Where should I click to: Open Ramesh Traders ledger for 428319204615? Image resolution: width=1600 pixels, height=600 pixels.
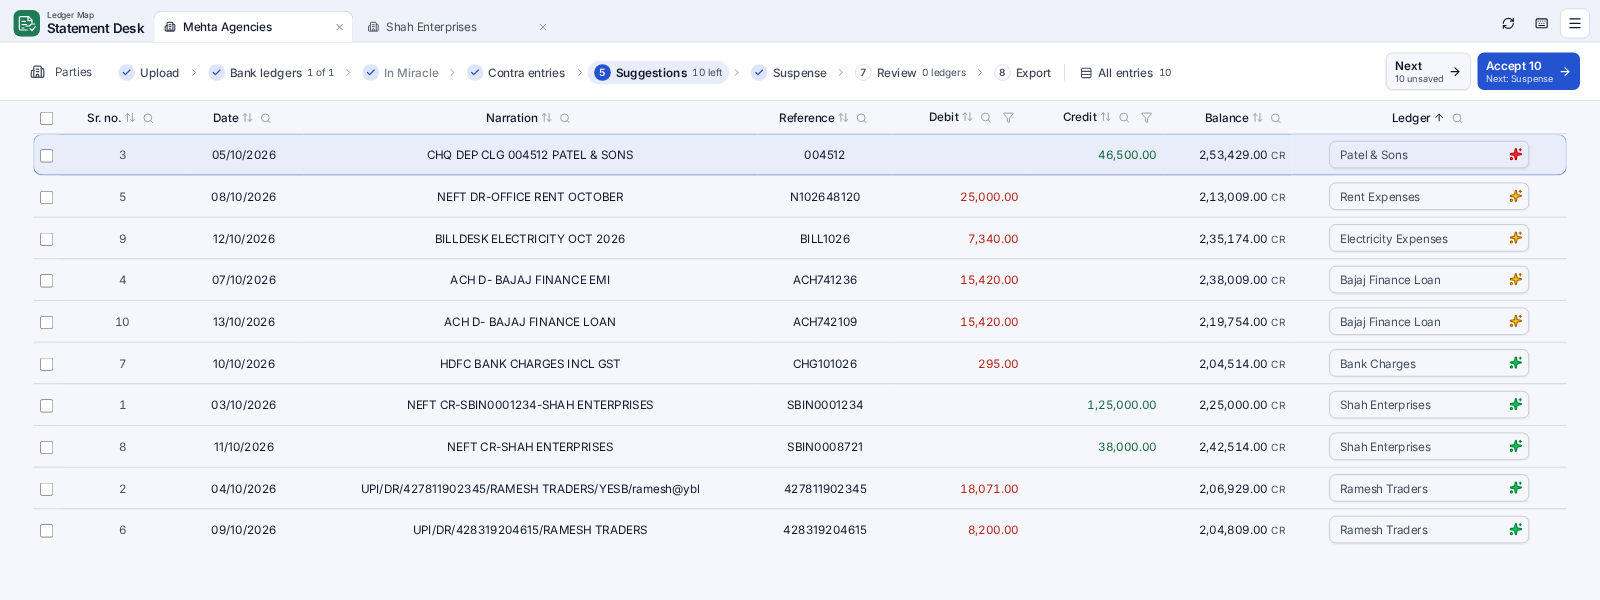(x=1428, y=530)
